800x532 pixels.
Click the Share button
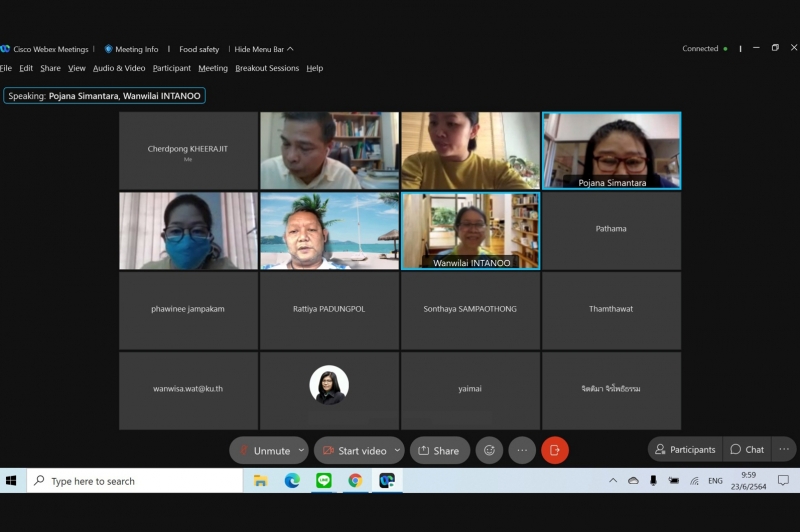pos(438,450)
